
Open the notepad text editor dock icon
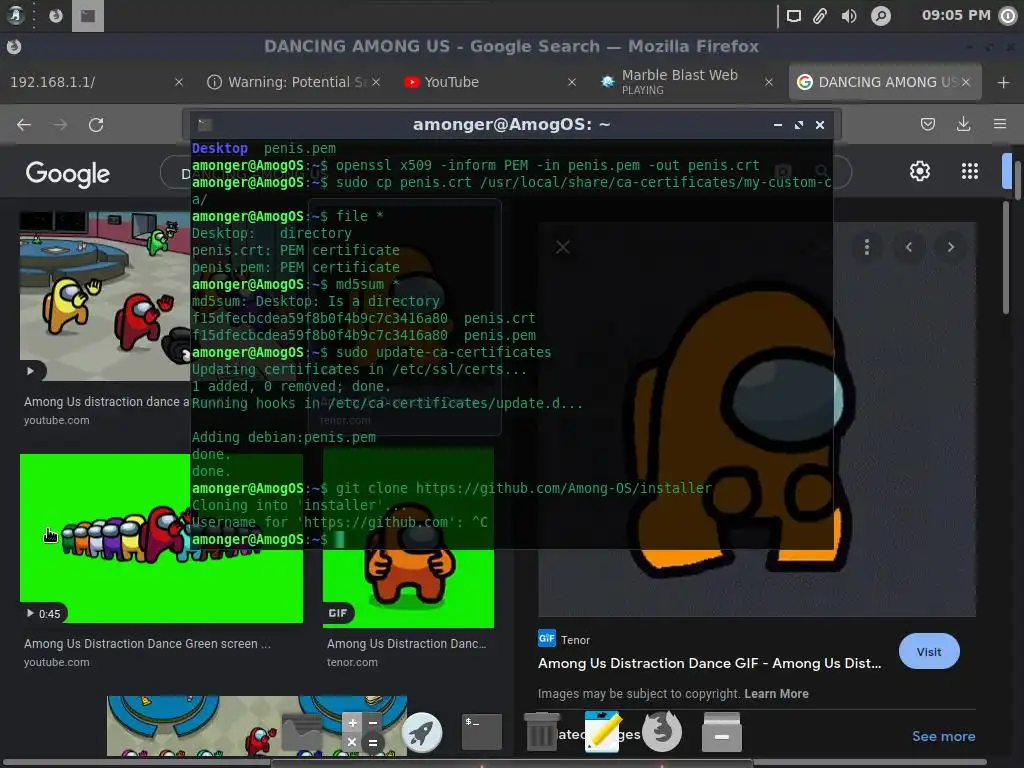coord(602,732)
